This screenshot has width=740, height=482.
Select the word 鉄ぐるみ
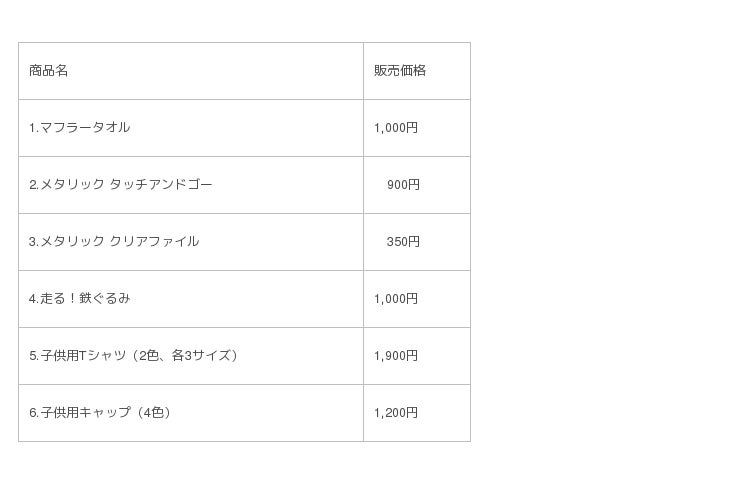(x=104, y=299)
